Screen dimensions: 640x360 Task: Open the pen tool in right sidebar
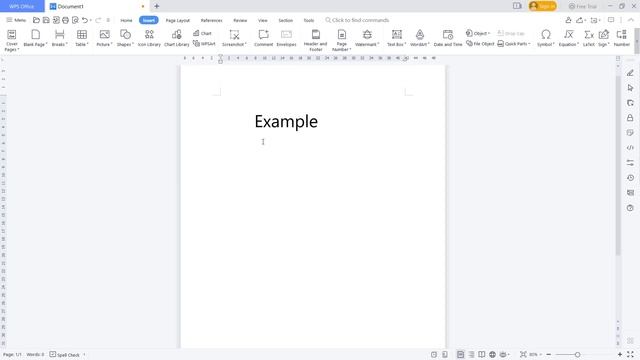[x=630, y=73]
